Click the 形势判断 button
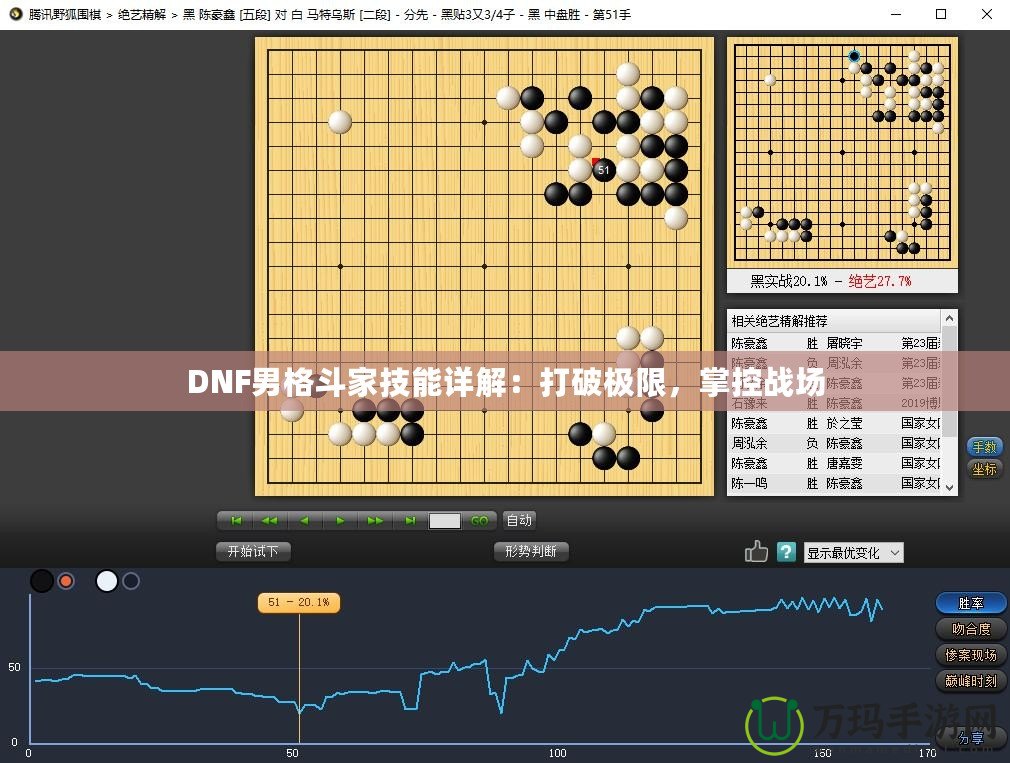 pyautogui.click(x=531, y=551)
